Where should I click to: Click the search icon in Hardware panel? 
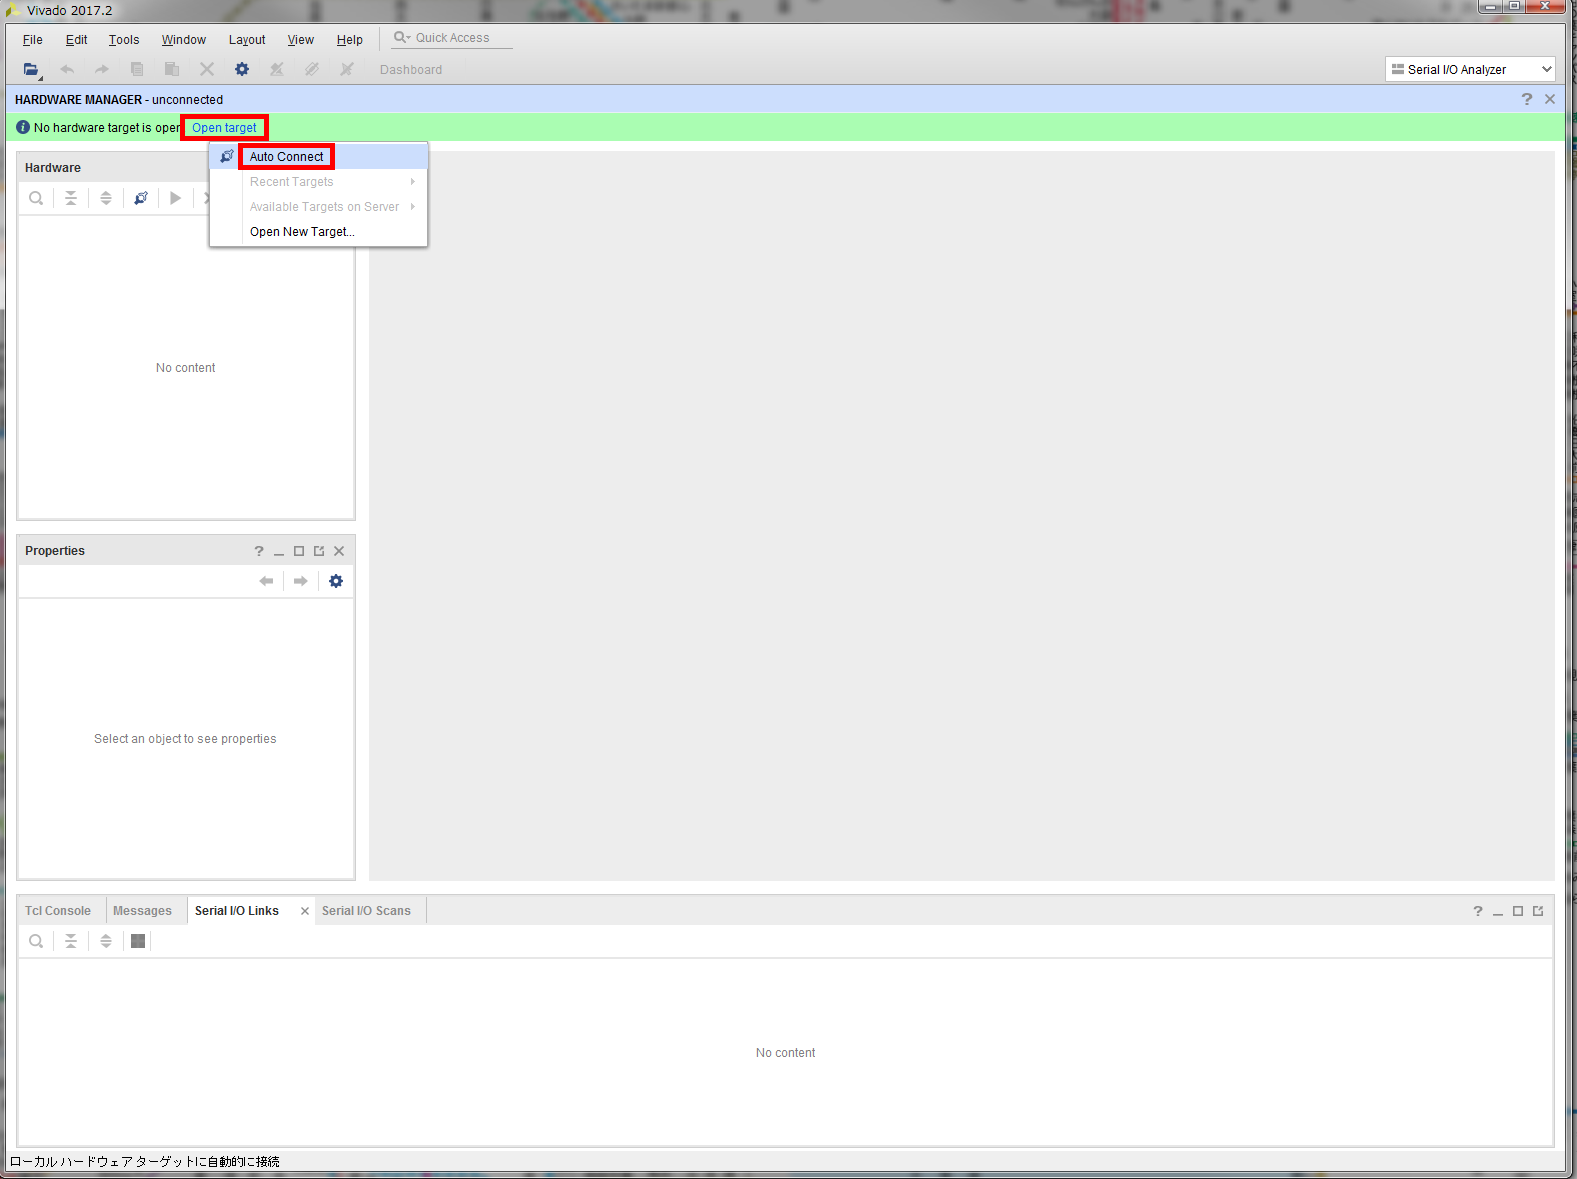tap(36, 198)
